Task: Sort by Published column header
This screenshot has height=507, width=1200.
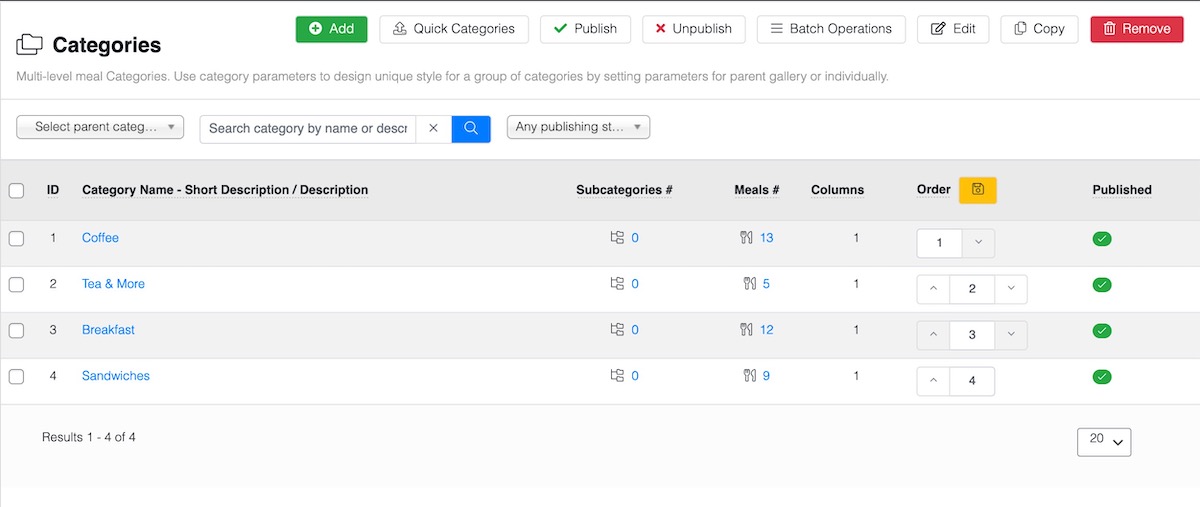Action: [x=1121, y=190]
